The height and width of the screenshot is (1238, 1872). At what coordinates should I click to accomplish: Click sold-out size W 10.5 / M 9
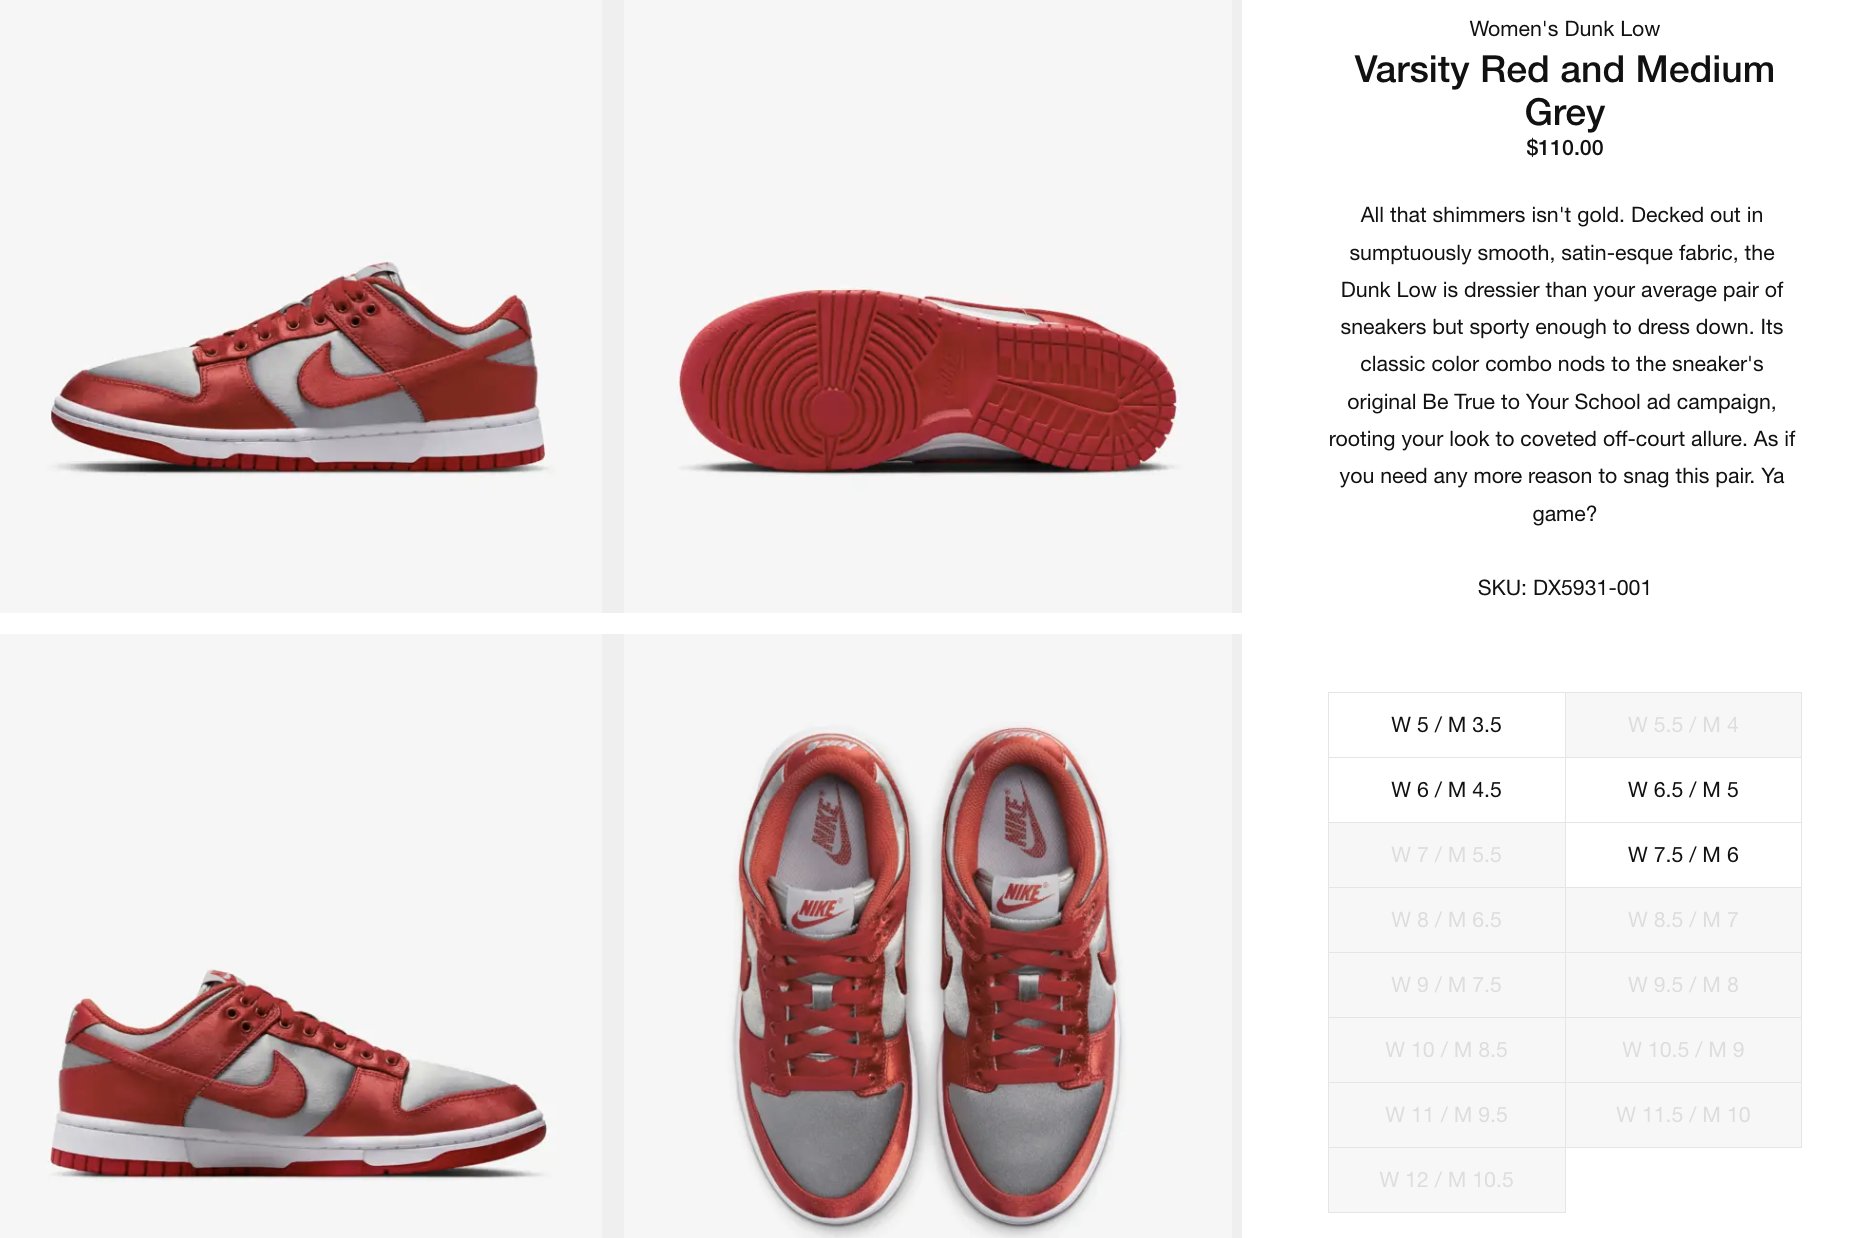[1683, 1050]
